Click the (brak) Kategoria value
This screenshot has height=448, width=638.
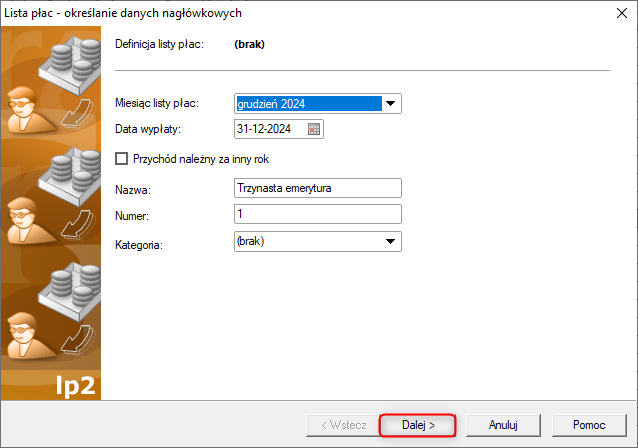[251, 241]
